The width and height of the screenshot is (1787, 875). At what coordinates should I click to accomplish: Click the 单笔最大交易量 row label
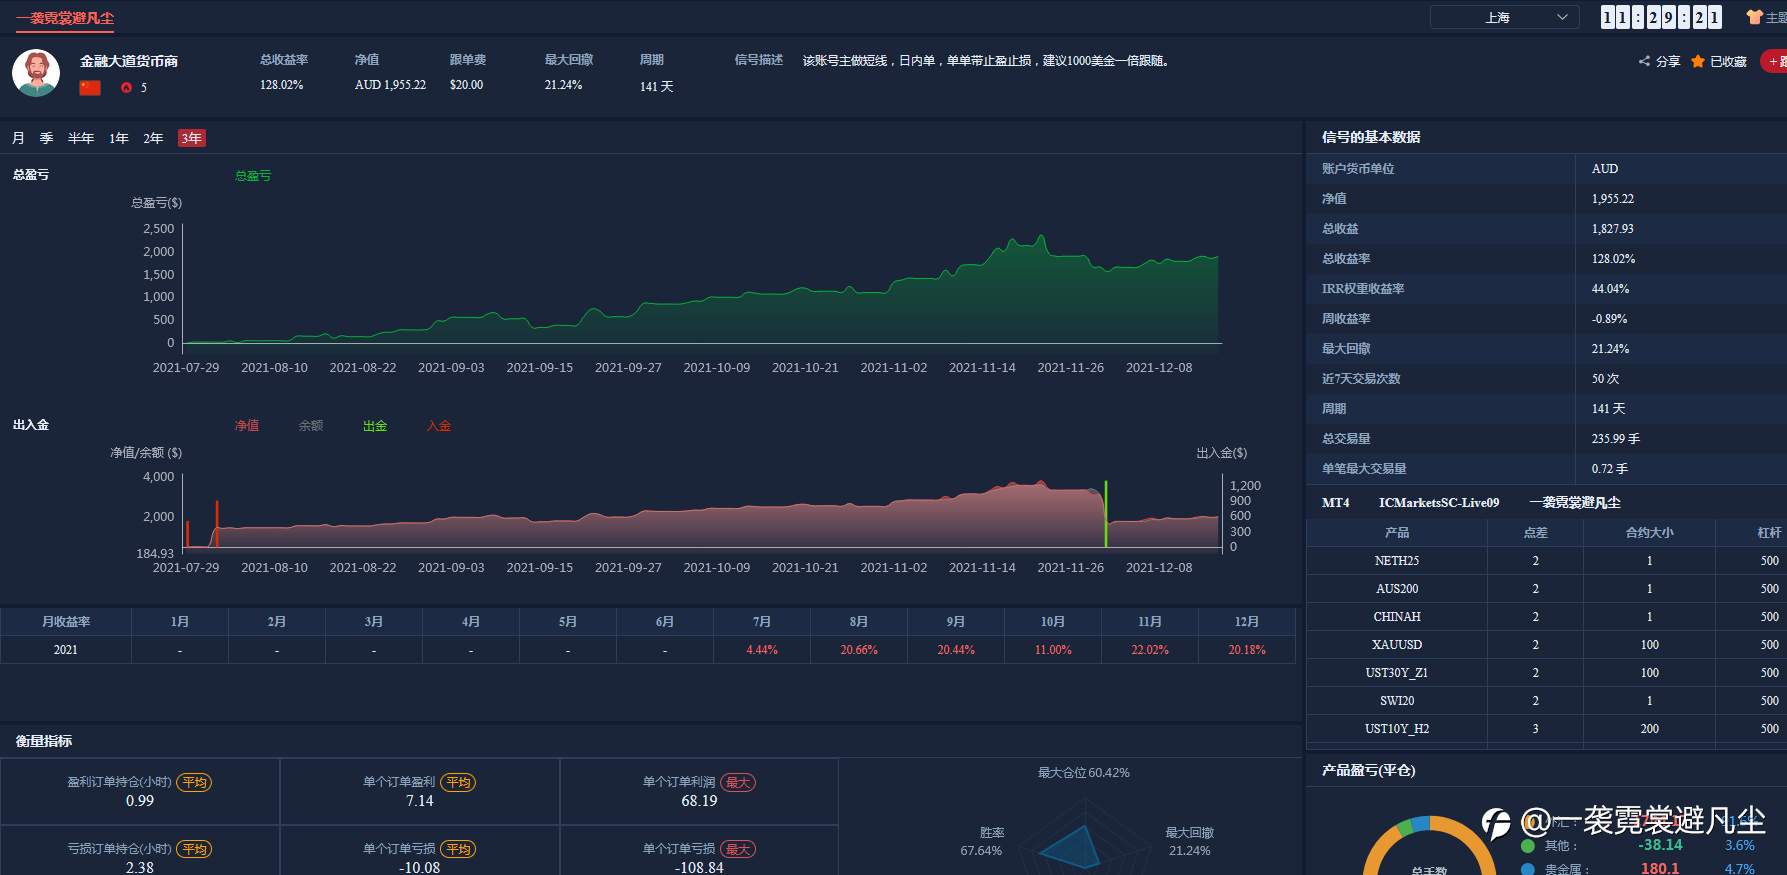click(x=1364, y=469)
